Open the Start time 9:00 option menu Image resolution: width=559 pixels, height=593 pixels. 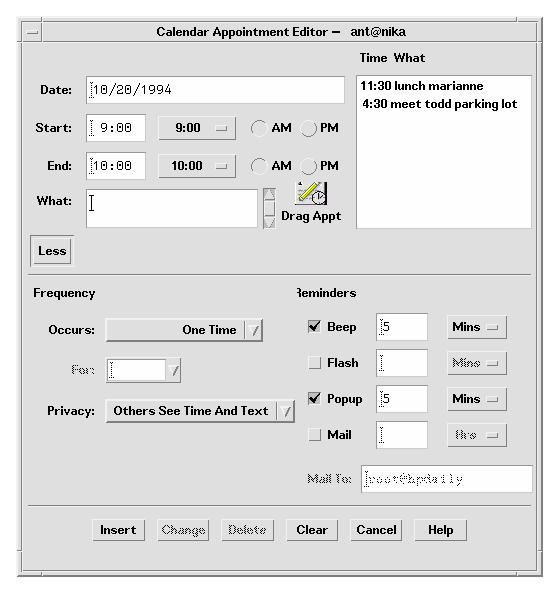tap(197, 128)
